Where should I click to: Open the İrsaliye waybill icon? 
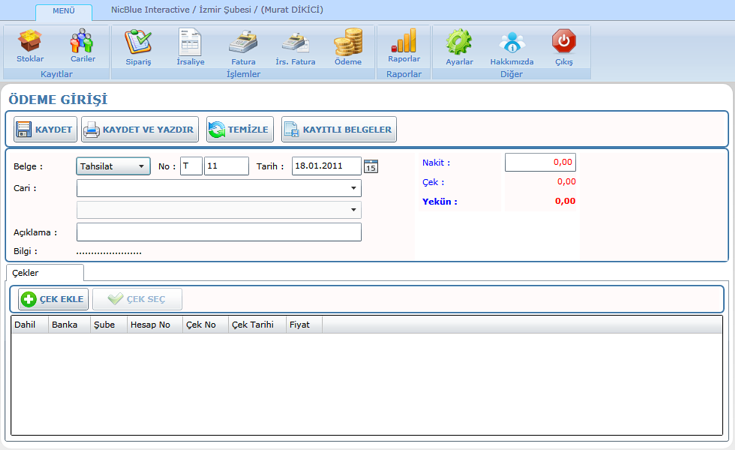(x=190, y=42)
